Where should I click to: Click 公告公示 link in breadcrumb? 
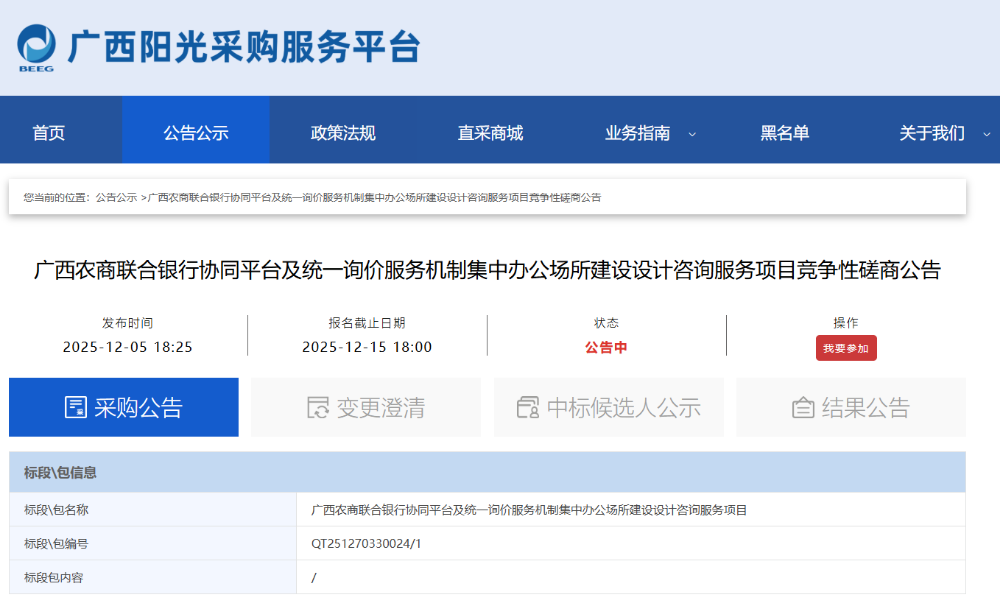click(x=116, y=197)
